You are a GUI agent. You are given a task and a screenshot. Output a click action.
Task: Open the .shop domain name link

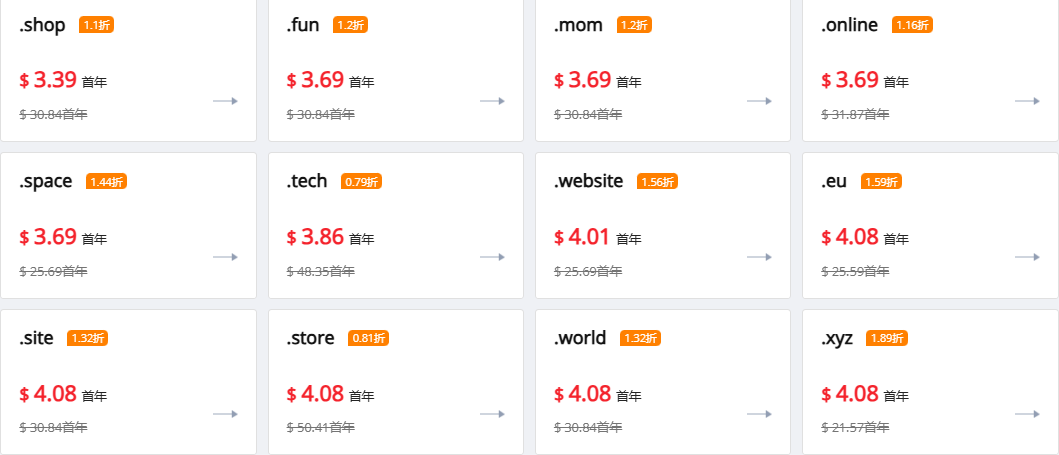[42, 25]
